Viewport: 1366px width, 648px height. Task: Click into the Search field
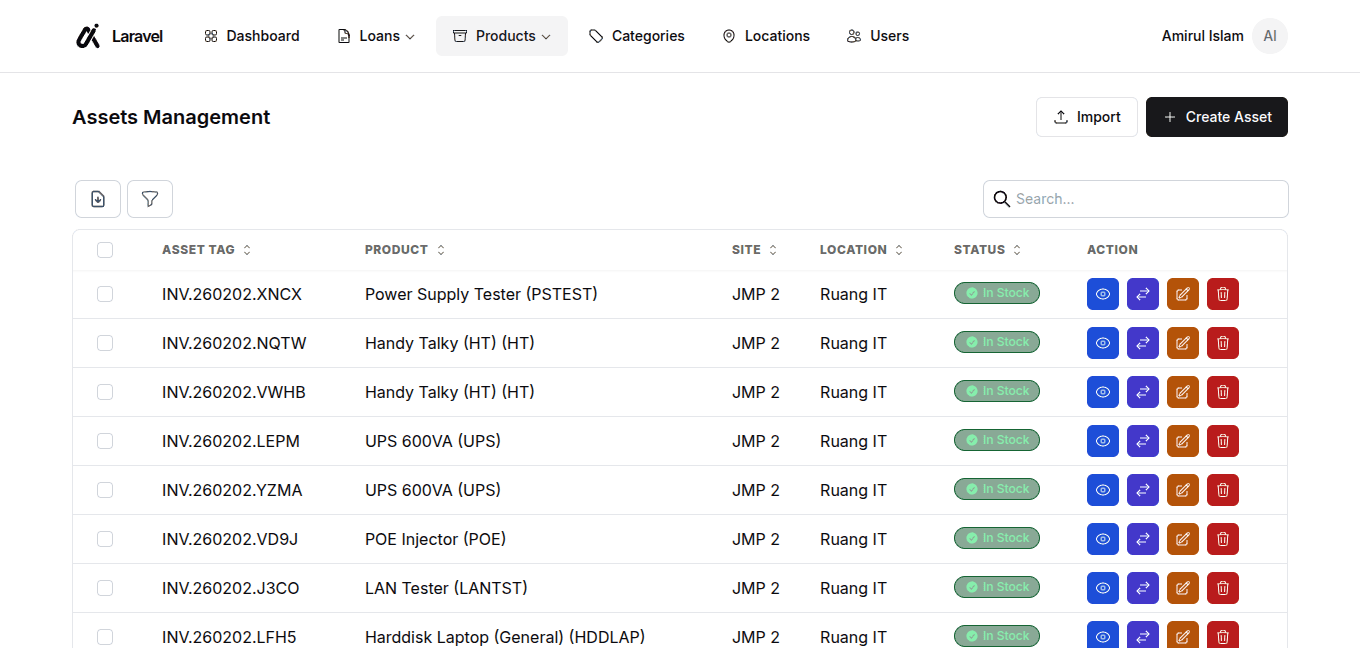click(x=1135, y=198)
